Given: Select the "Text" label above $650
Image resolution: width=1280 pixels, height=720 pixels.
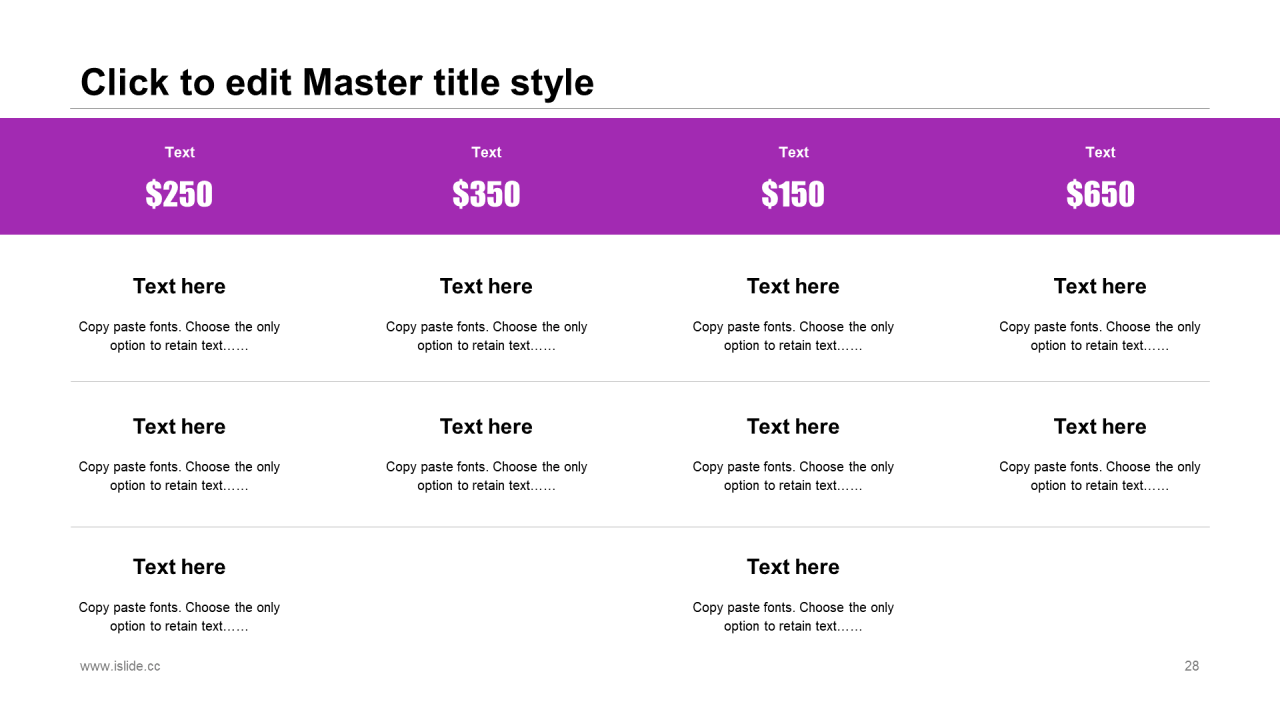Looking at the screenshot, I should pos(1100,152).
